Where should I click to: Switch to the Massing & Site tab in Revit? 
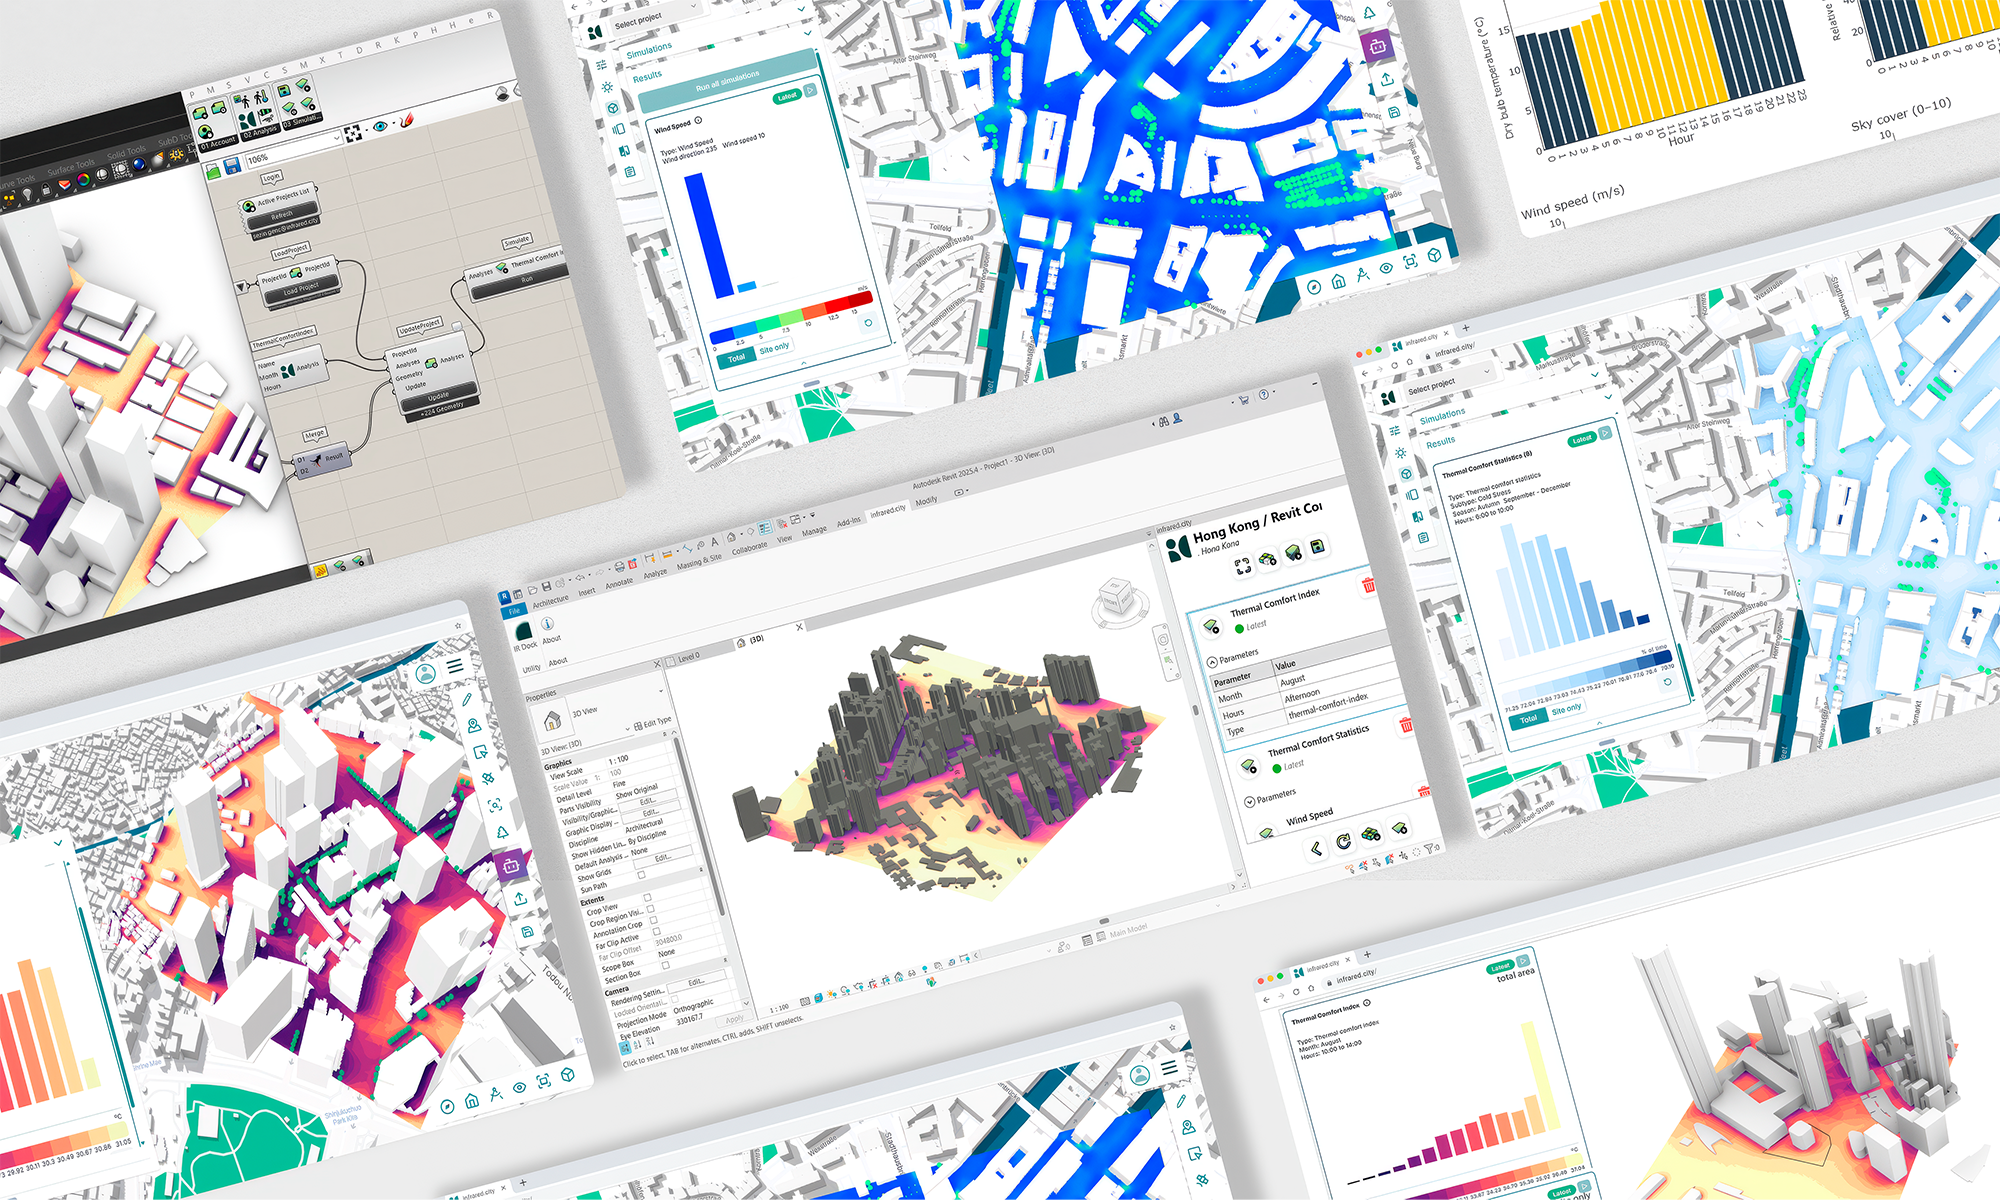[699, 561]
